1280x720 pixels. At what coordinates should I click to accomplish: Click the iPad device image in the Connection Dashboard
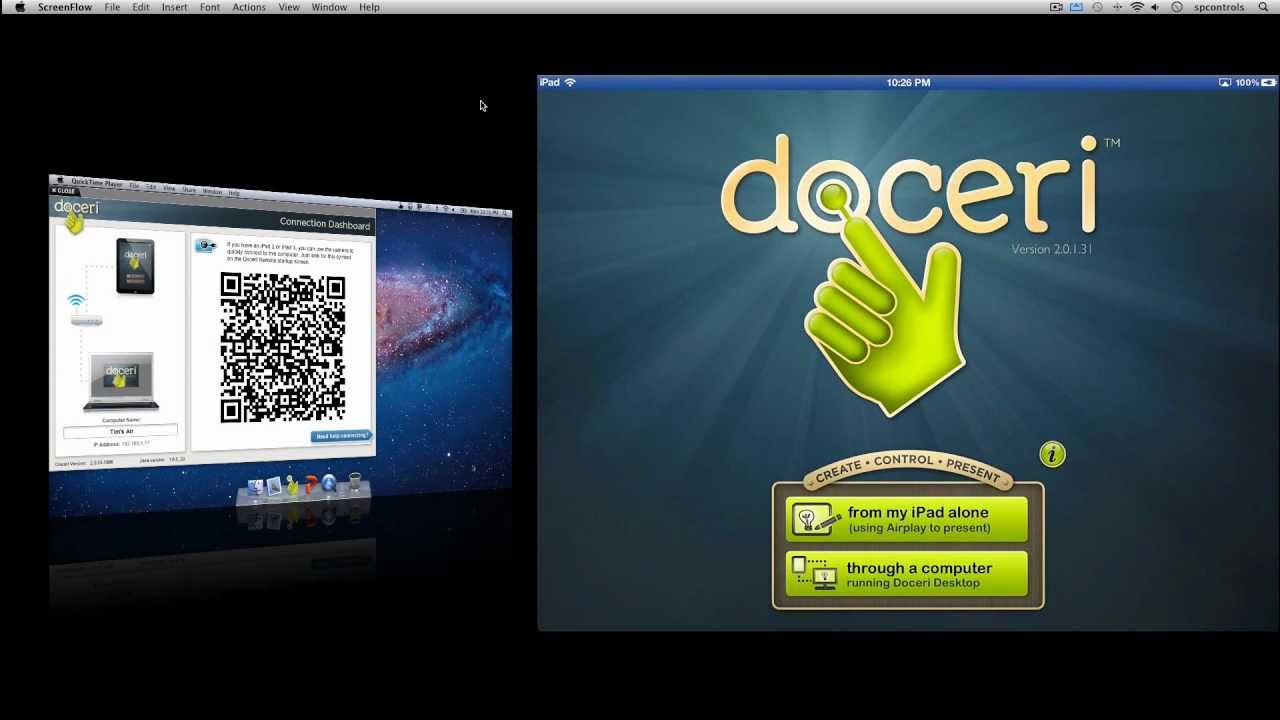tap(135, 265)
